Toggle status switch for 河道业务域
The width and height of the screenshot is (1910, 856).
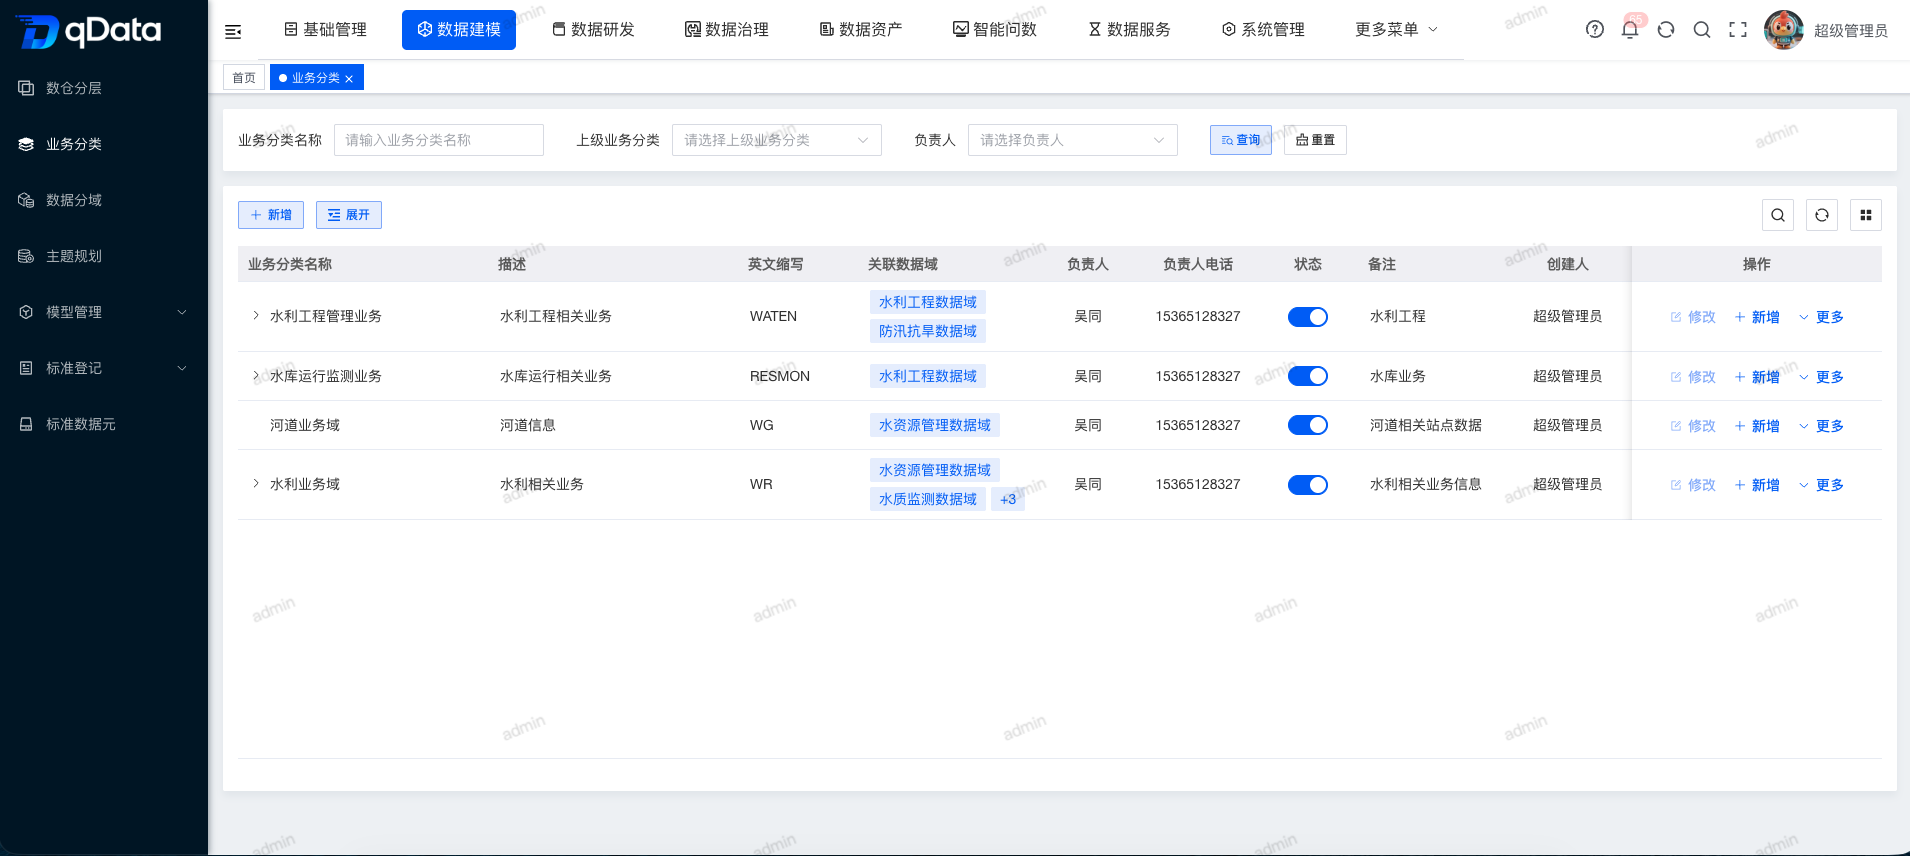(1308, 425)
